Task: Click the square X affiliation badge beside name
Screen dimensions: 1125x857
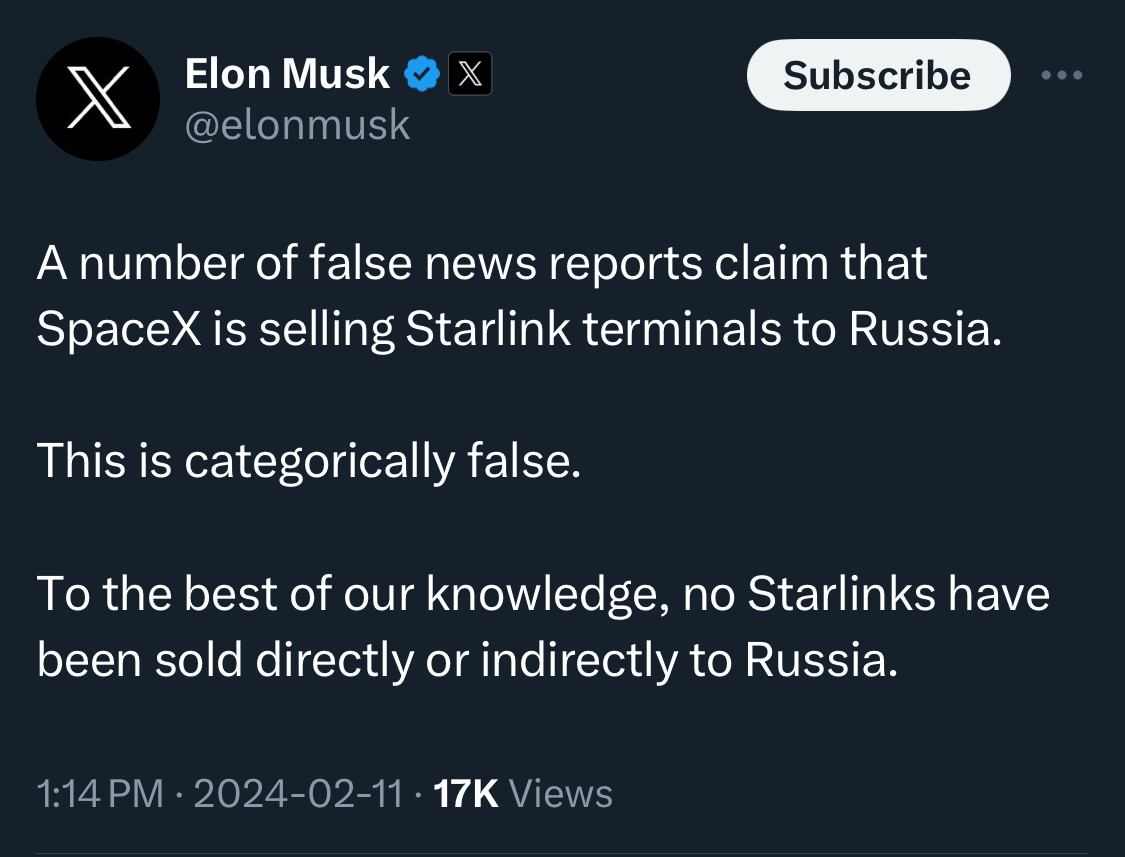Action: tap(470, 73)
